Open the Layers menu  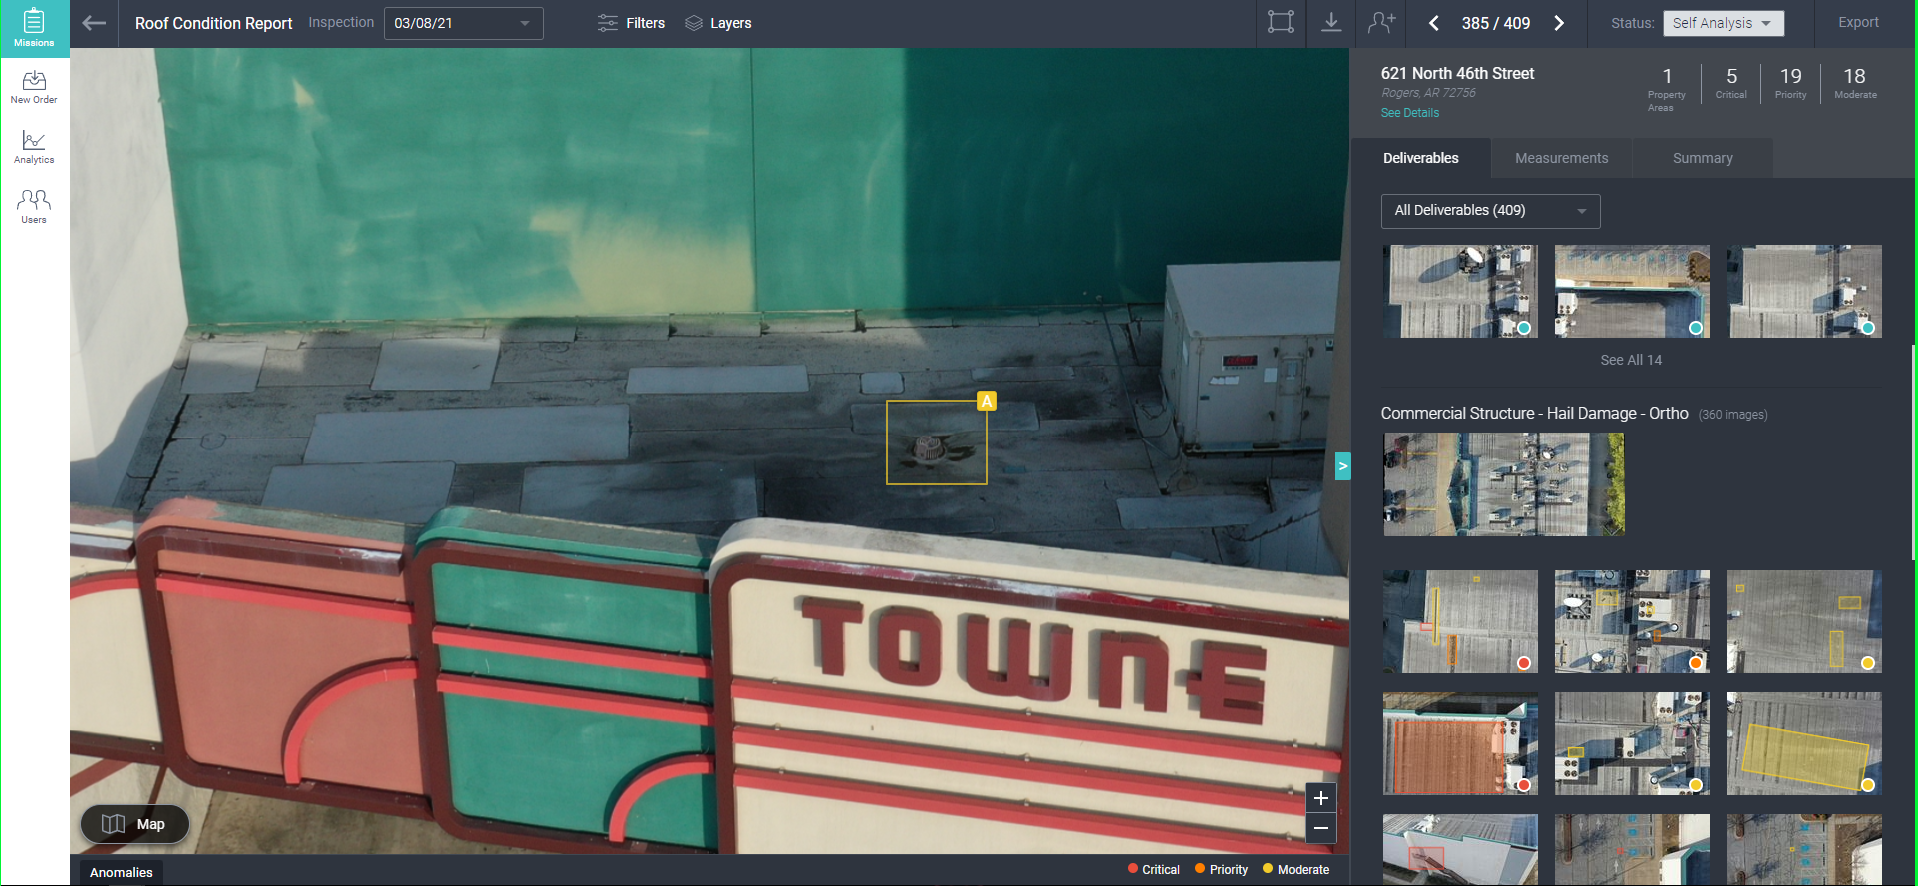click(x=718, y=23)
